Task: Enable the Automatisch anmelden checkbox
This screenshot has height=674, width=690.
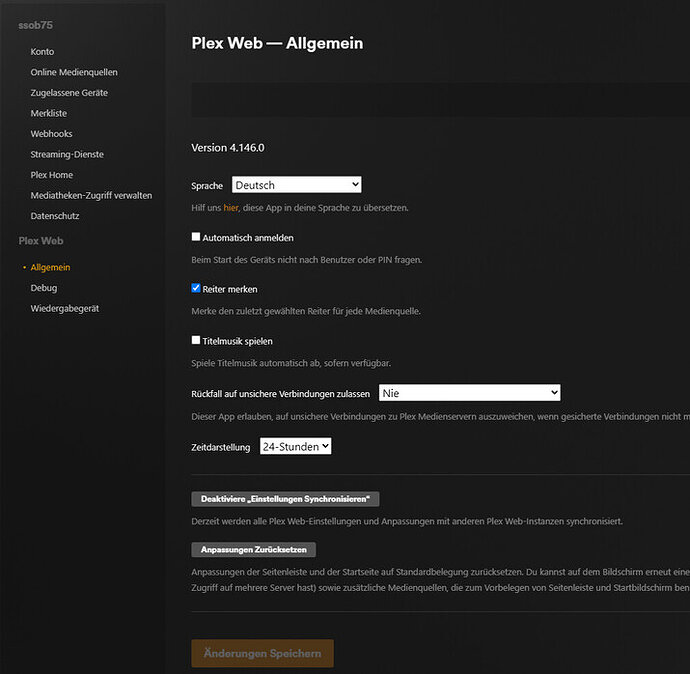Action: tap(196, 237)
